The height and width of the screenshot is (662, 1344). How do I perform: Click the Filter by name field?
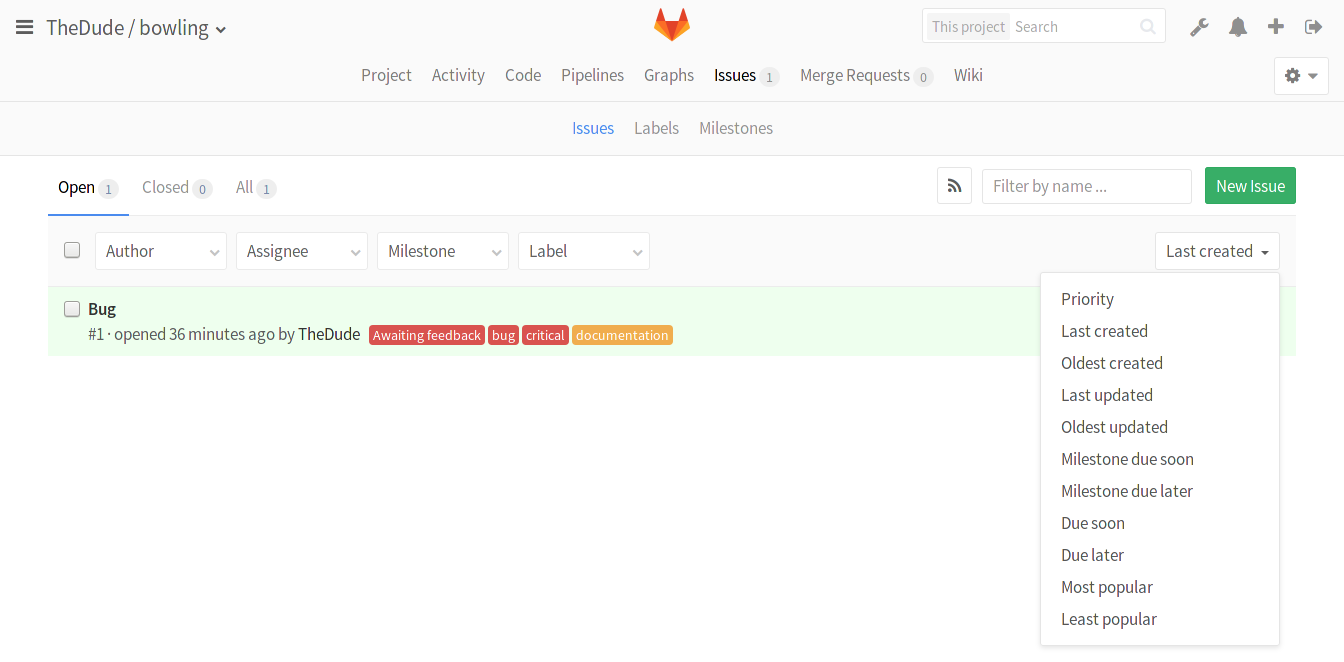click(x=1086, y=185)
